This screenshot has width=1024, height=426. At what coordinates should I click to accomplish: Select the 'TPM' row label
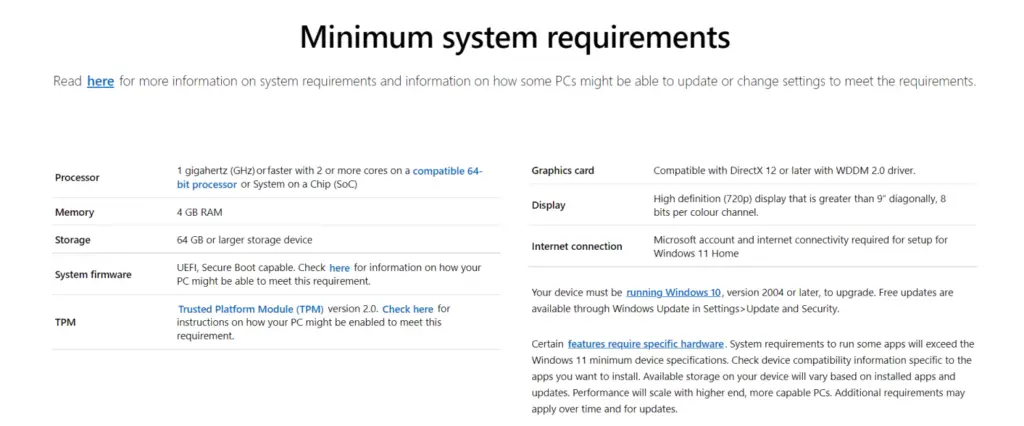pos(64,323)
